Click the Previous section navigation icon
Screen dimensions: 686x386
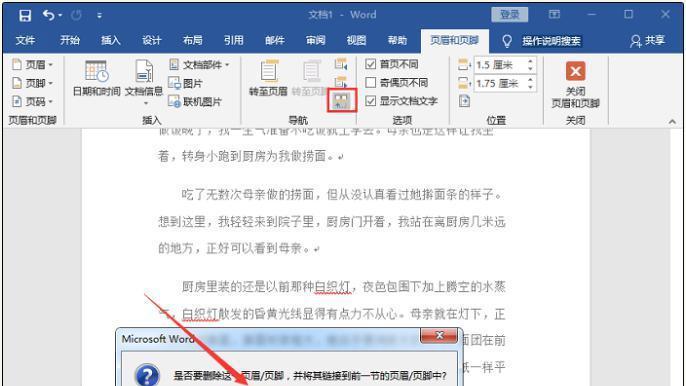(x=341, y=64)
